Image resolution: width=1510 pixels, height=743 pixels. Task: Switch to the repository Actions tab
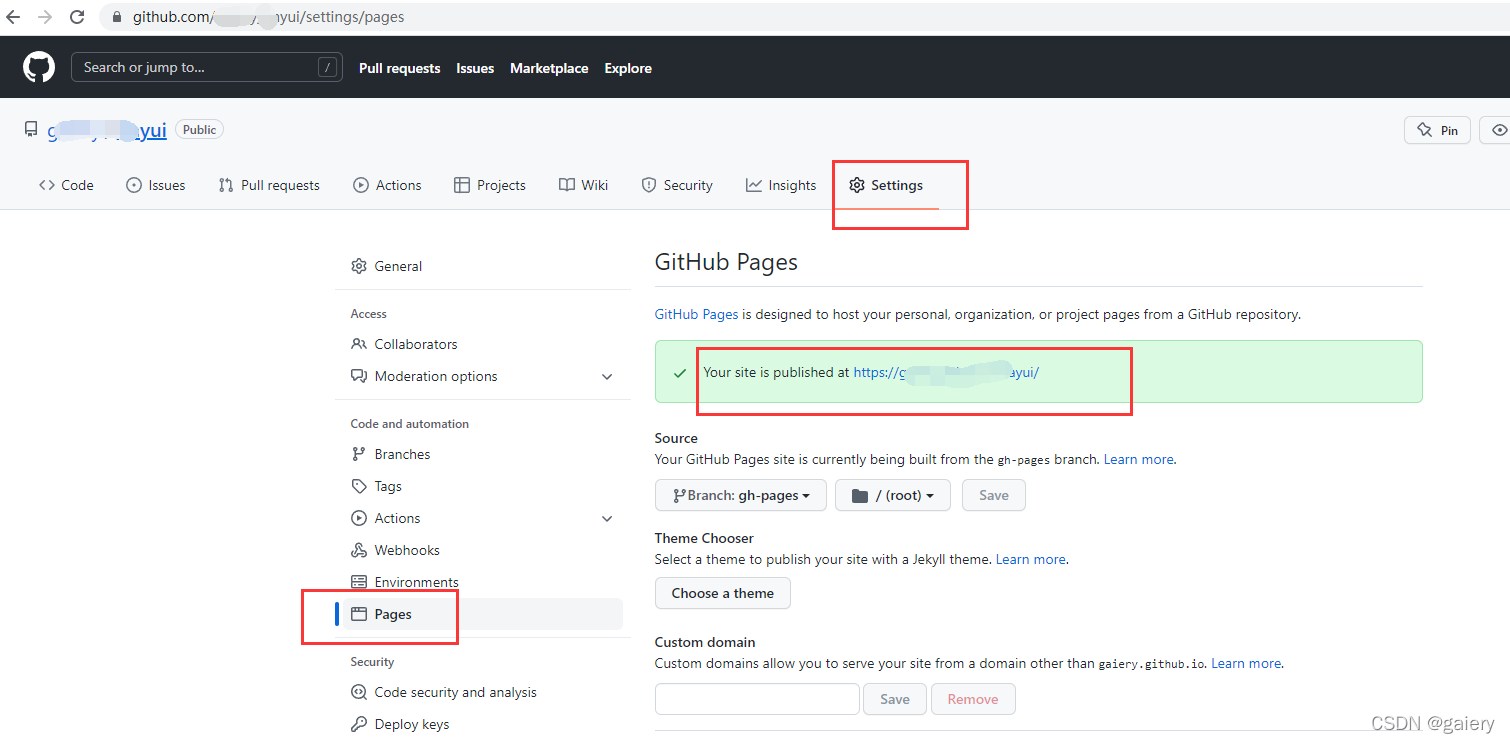tap(388, 185)
